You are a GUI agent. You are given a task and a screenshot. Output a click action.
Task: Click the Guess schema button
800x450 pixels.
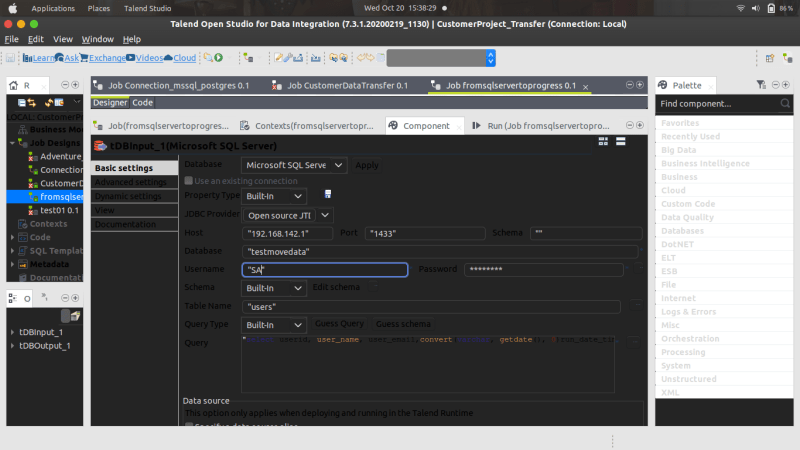[403, 324]
